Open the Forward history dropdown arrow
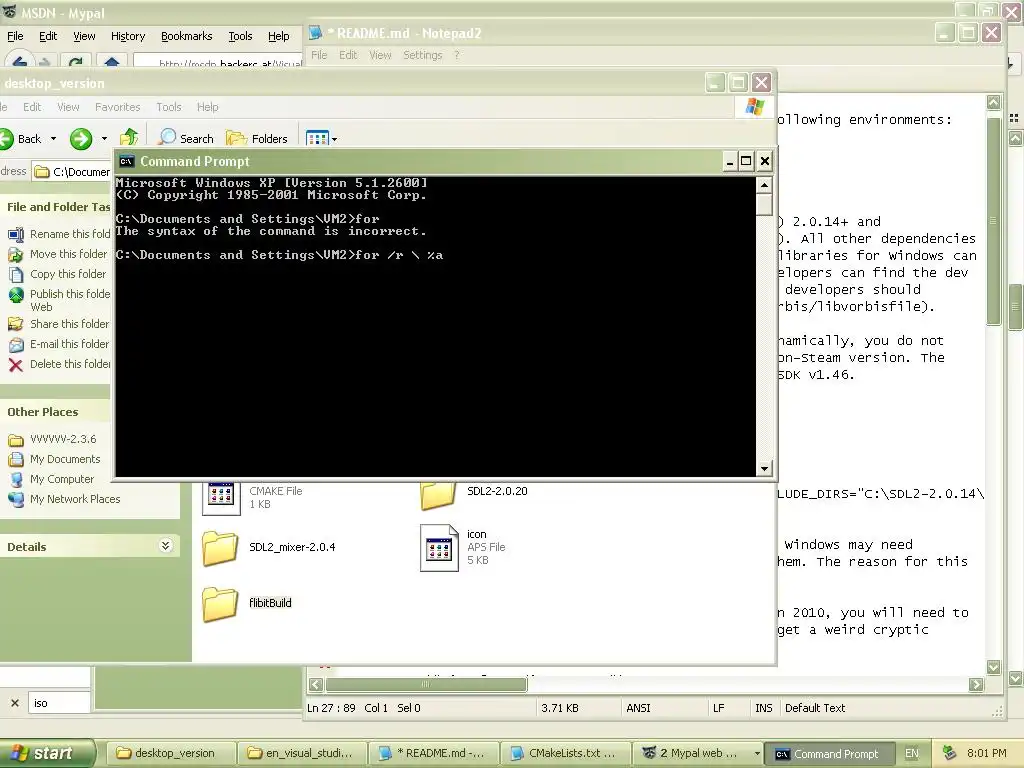This screenshot has width=1024, height=768. (104, 138)
